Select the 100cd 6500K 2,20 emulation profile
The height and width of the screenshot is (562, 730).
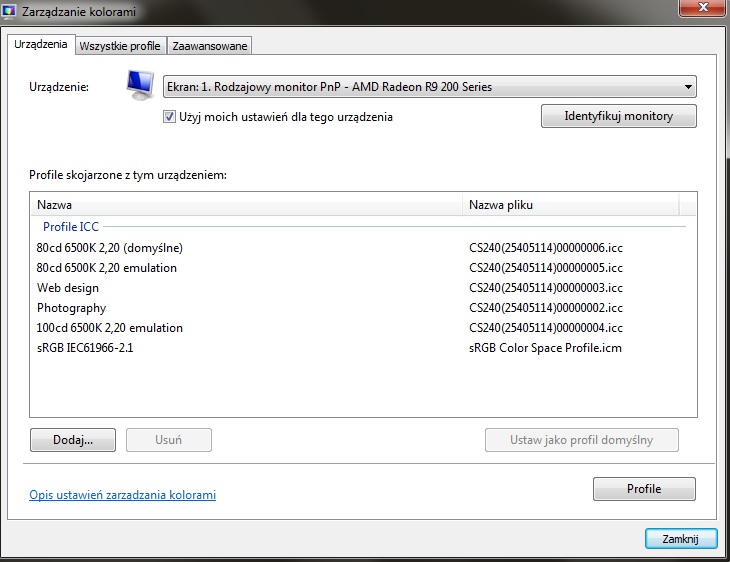[x=110, y=328]
